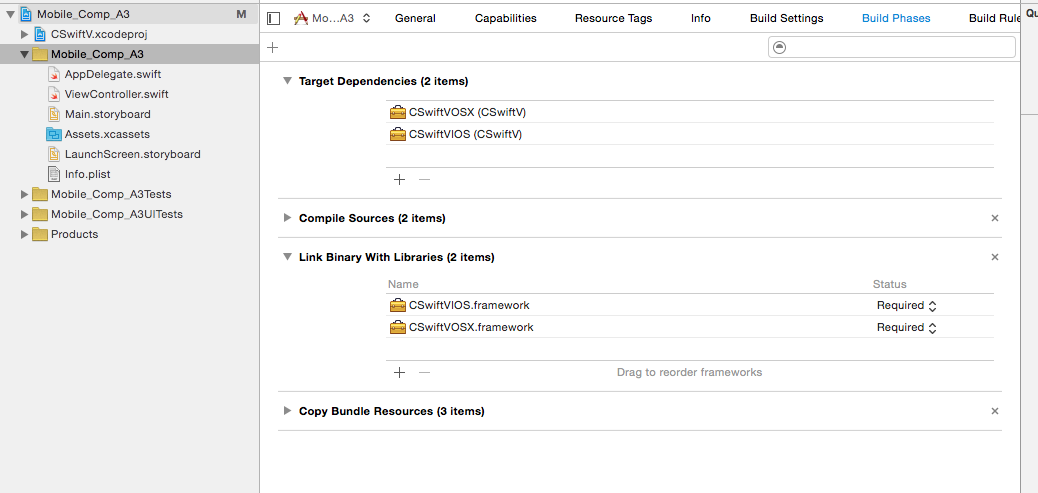This screenshot has height=493, width=1038.
Task: Open Info.plist file
Action: click(87, 174)
